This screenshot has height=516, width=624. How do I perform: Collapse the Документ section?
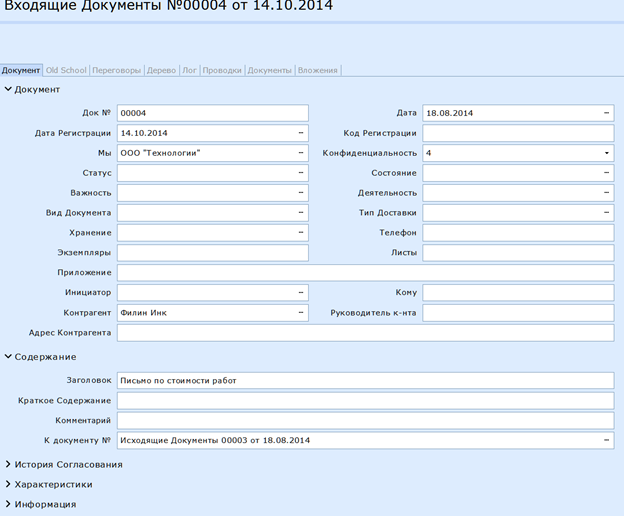[x=8, y=89]
